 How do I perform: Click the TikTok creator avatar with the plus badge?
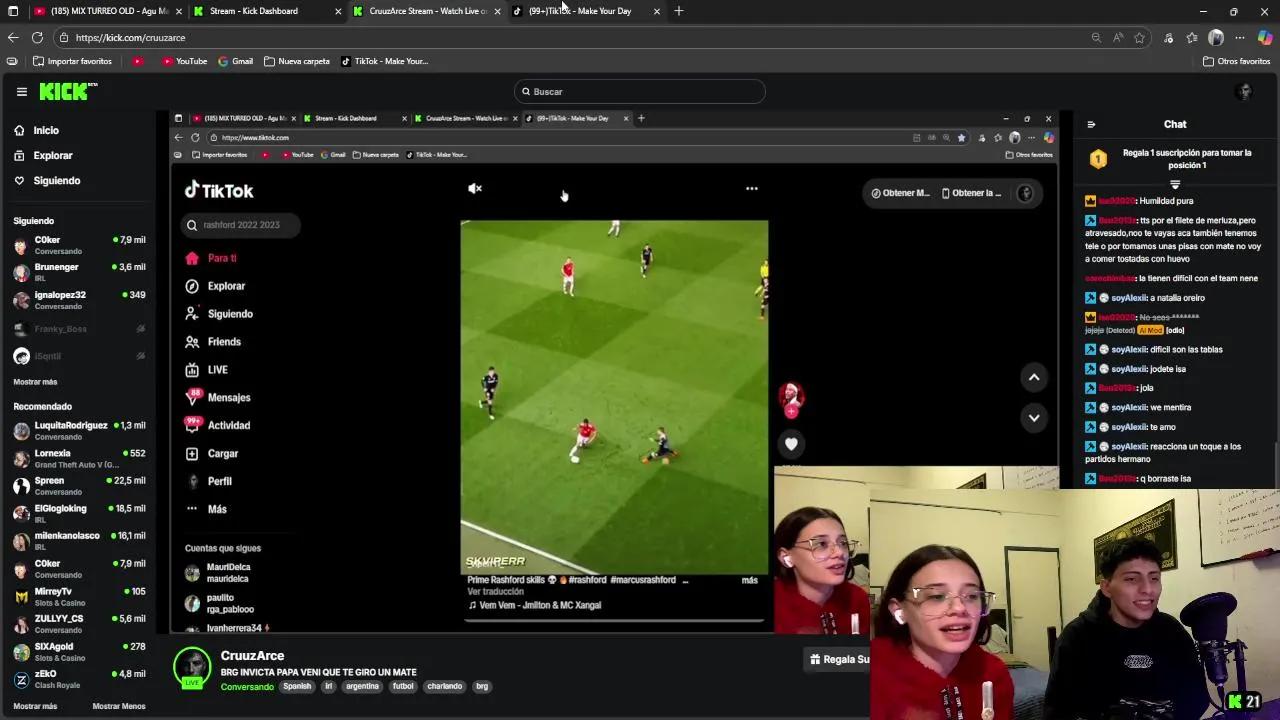click(x=791, y=398)
